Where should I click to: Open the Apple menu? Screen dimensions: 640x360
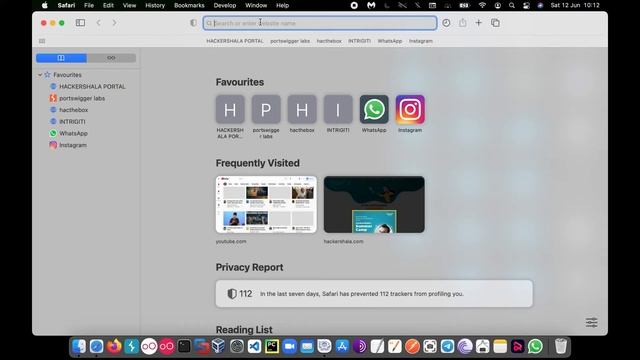pyautogui.click(x=44, y=5)
